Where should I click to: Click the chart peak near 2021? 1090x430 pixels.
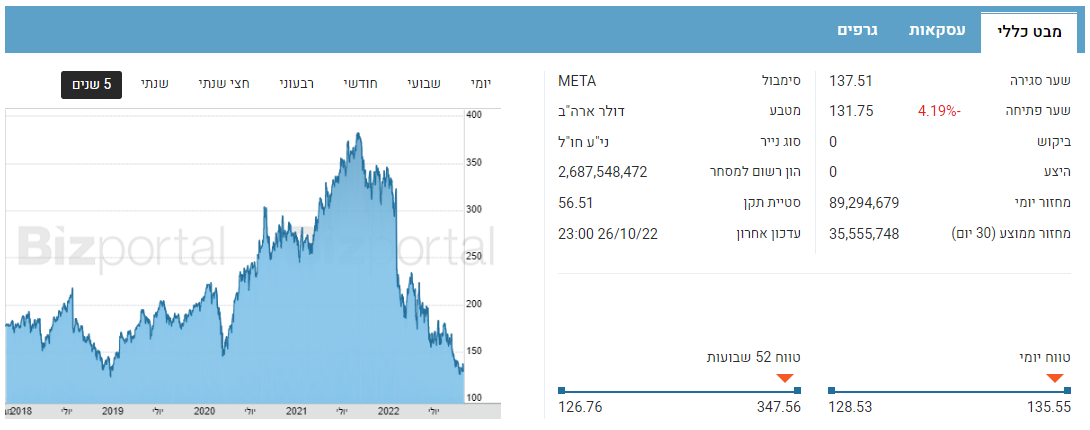[358, 133]
